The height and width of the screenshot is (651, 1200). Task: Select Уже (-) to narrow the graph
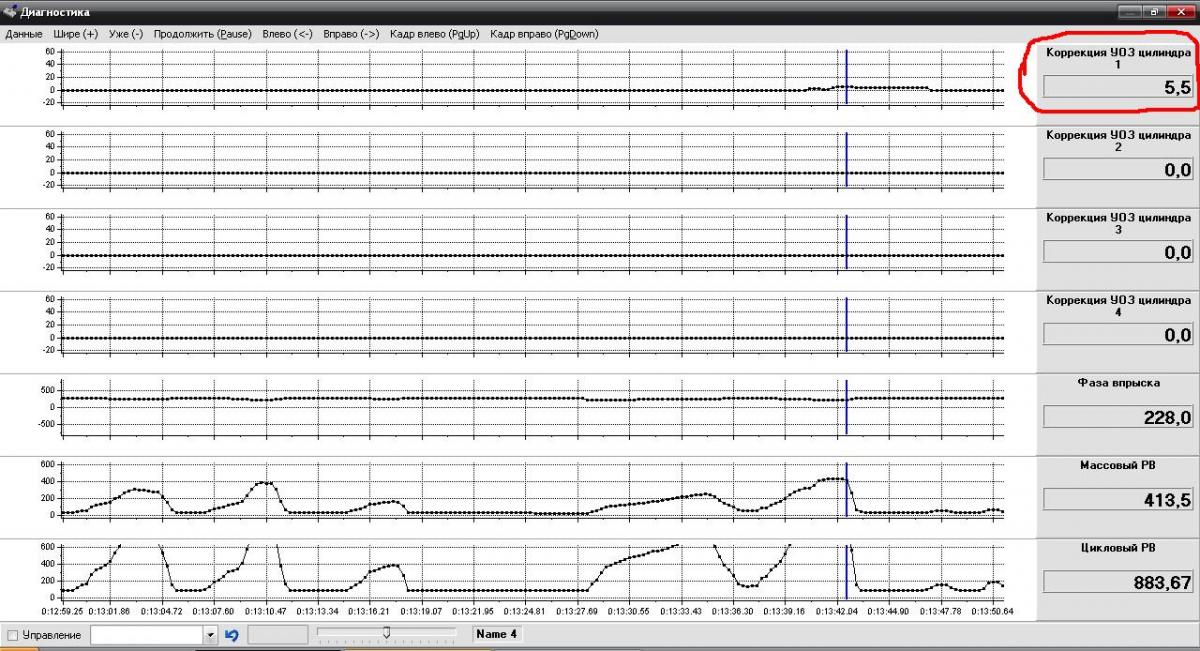[126, 33]
